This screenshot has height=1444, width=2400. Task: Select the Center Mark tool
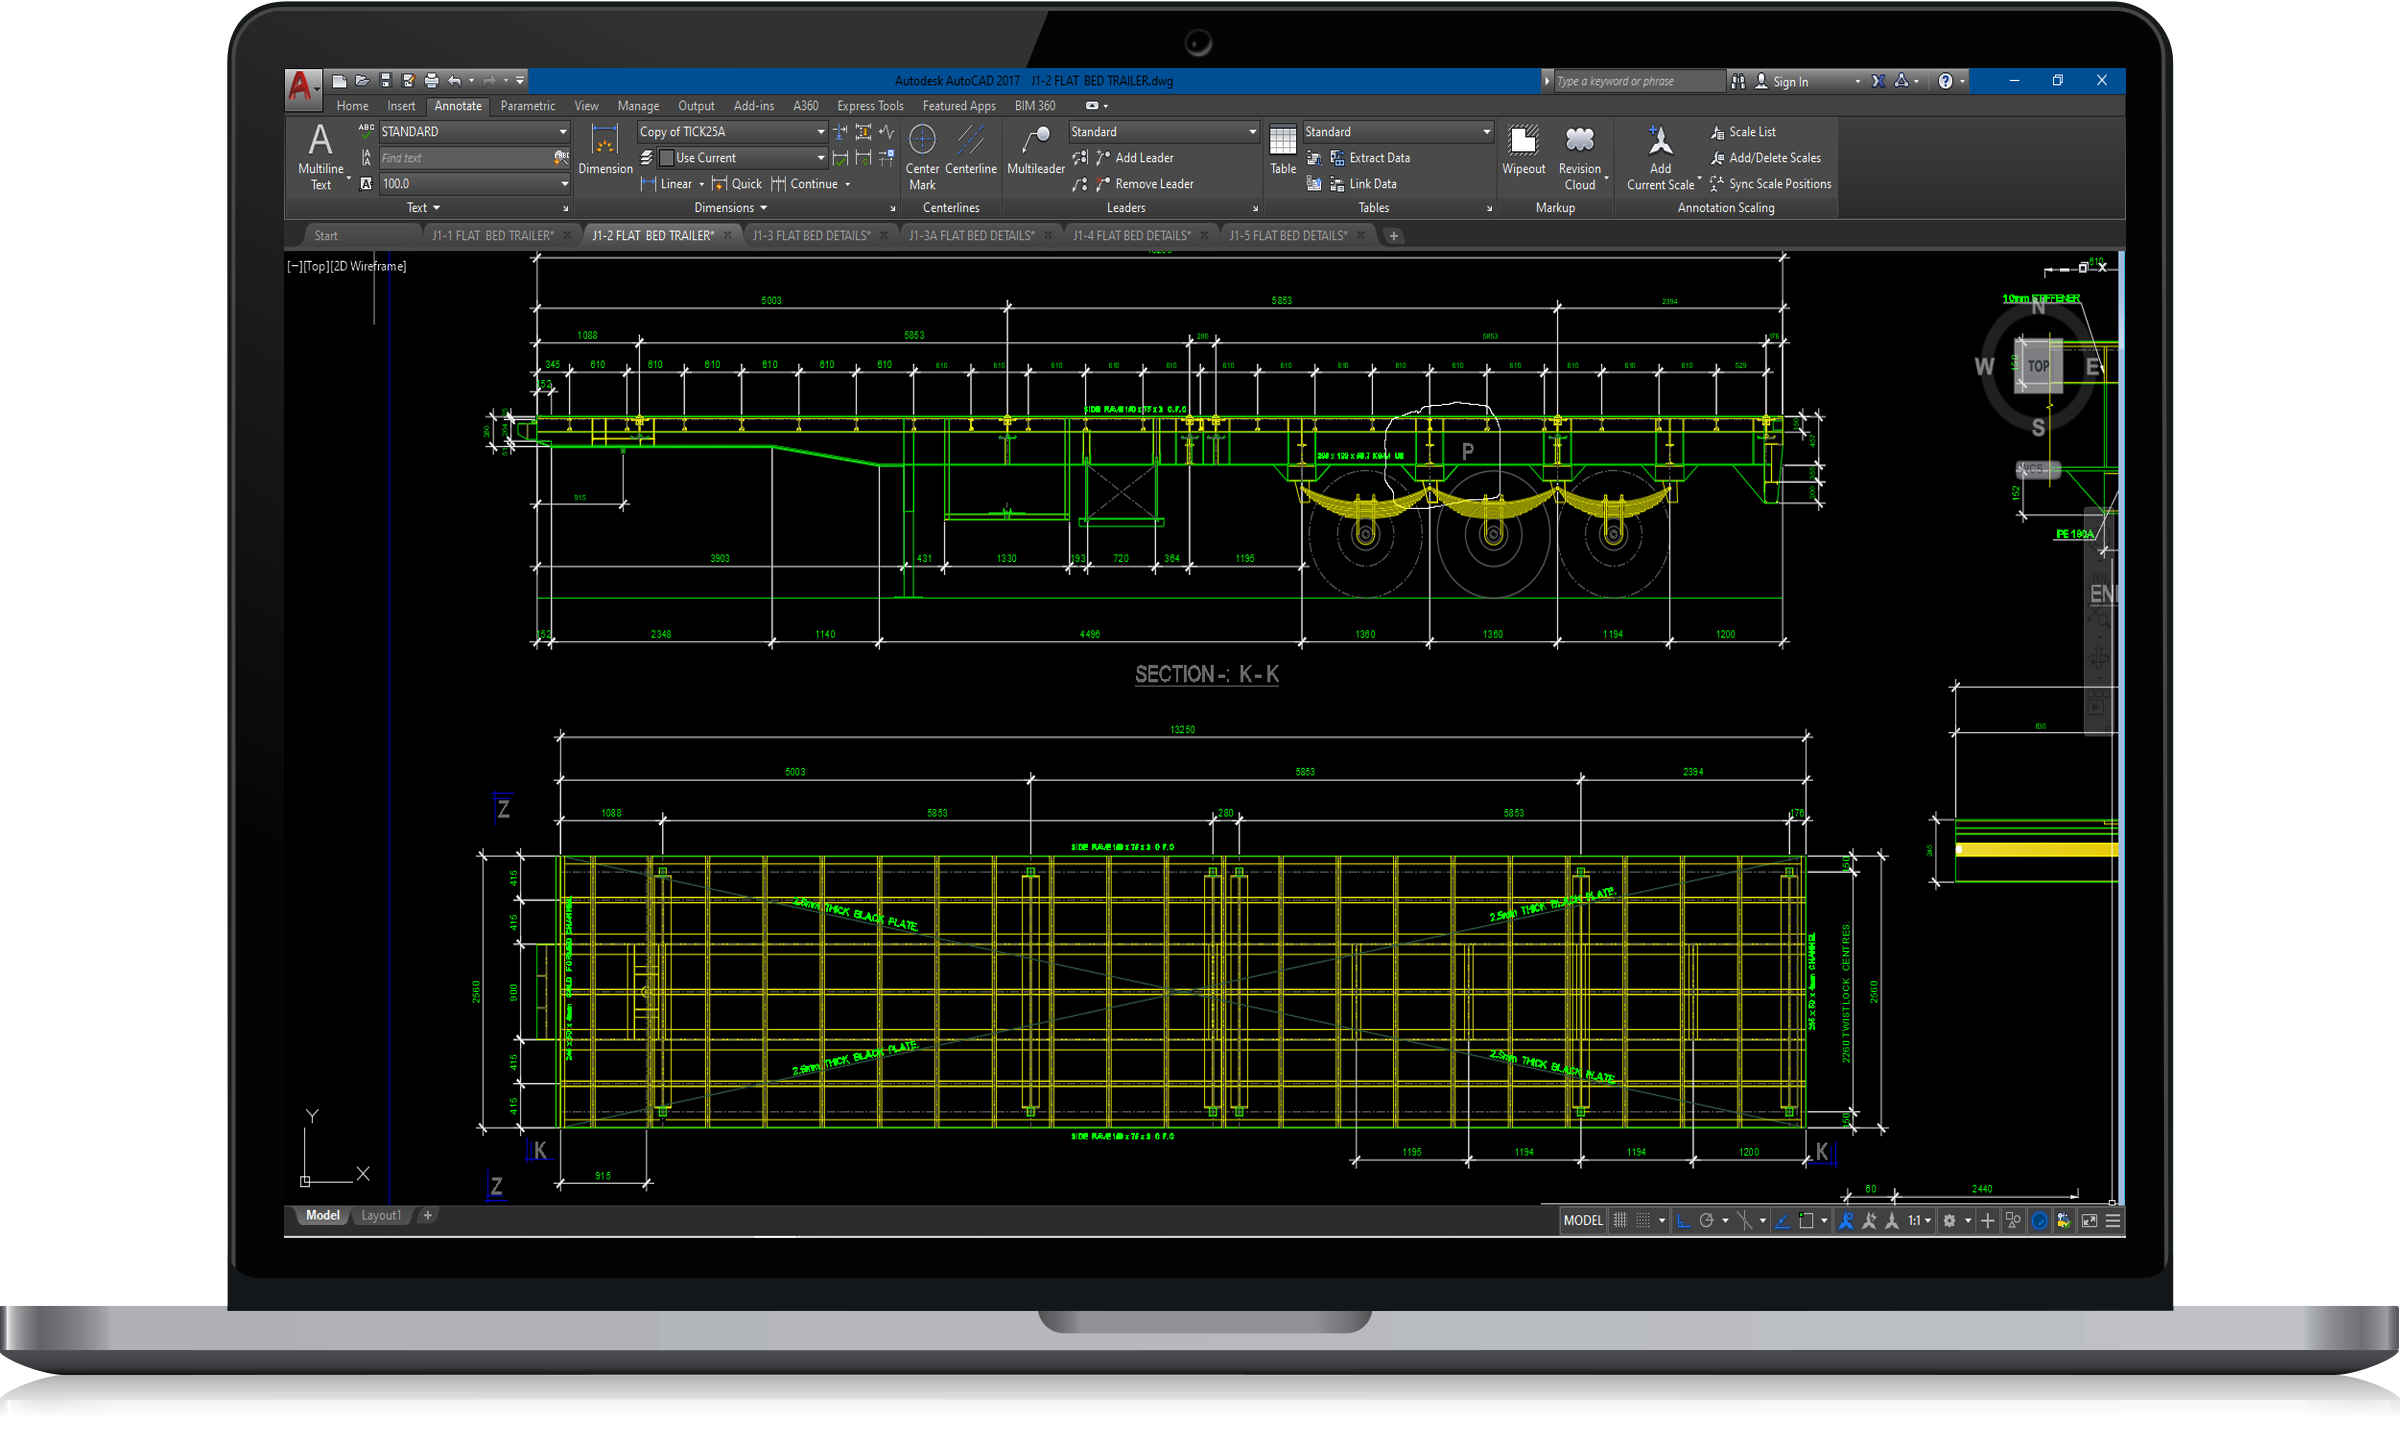[x=922, y=156]
